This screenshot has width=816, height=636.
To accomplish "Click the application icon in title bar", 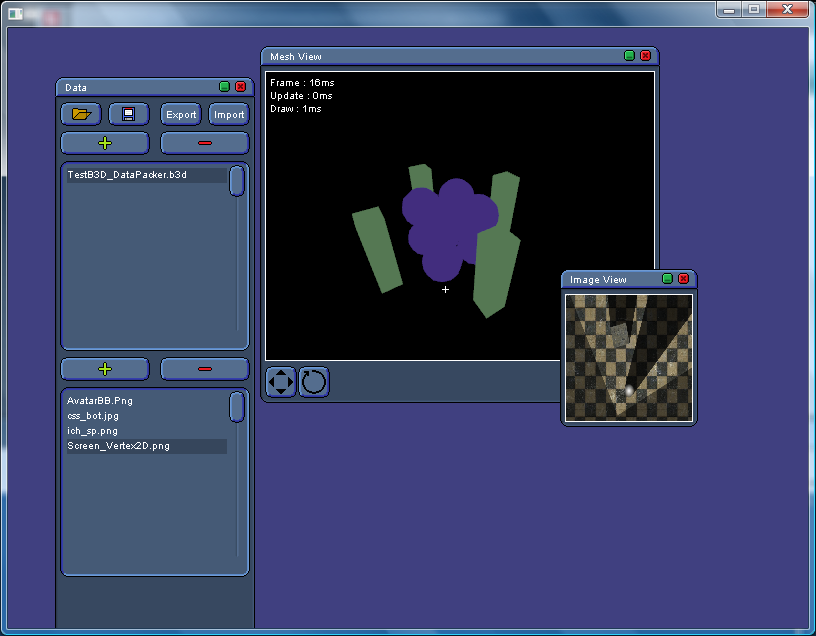I will click(x=16, y=14).
